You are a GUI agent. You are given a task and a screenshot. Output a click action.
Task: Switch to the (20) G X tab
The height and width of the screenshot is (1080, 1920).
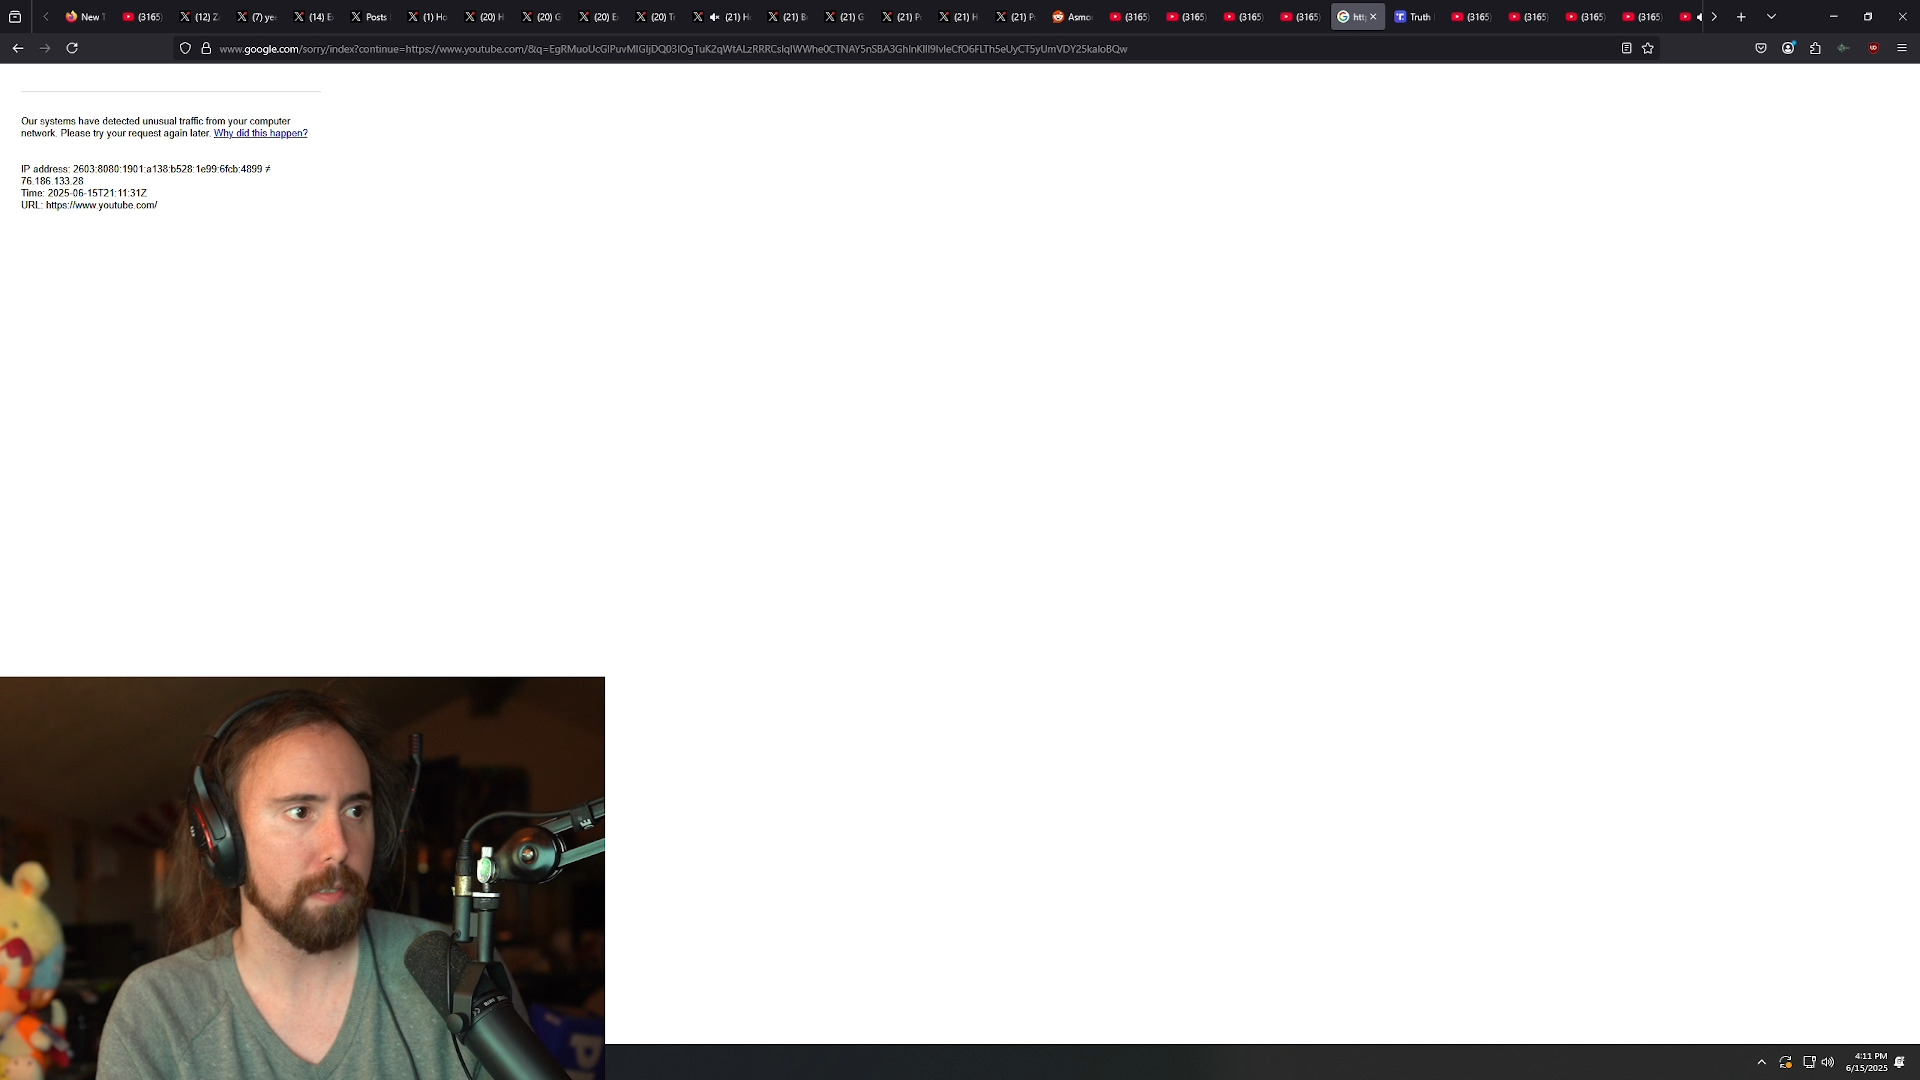(x=542, y=17)
